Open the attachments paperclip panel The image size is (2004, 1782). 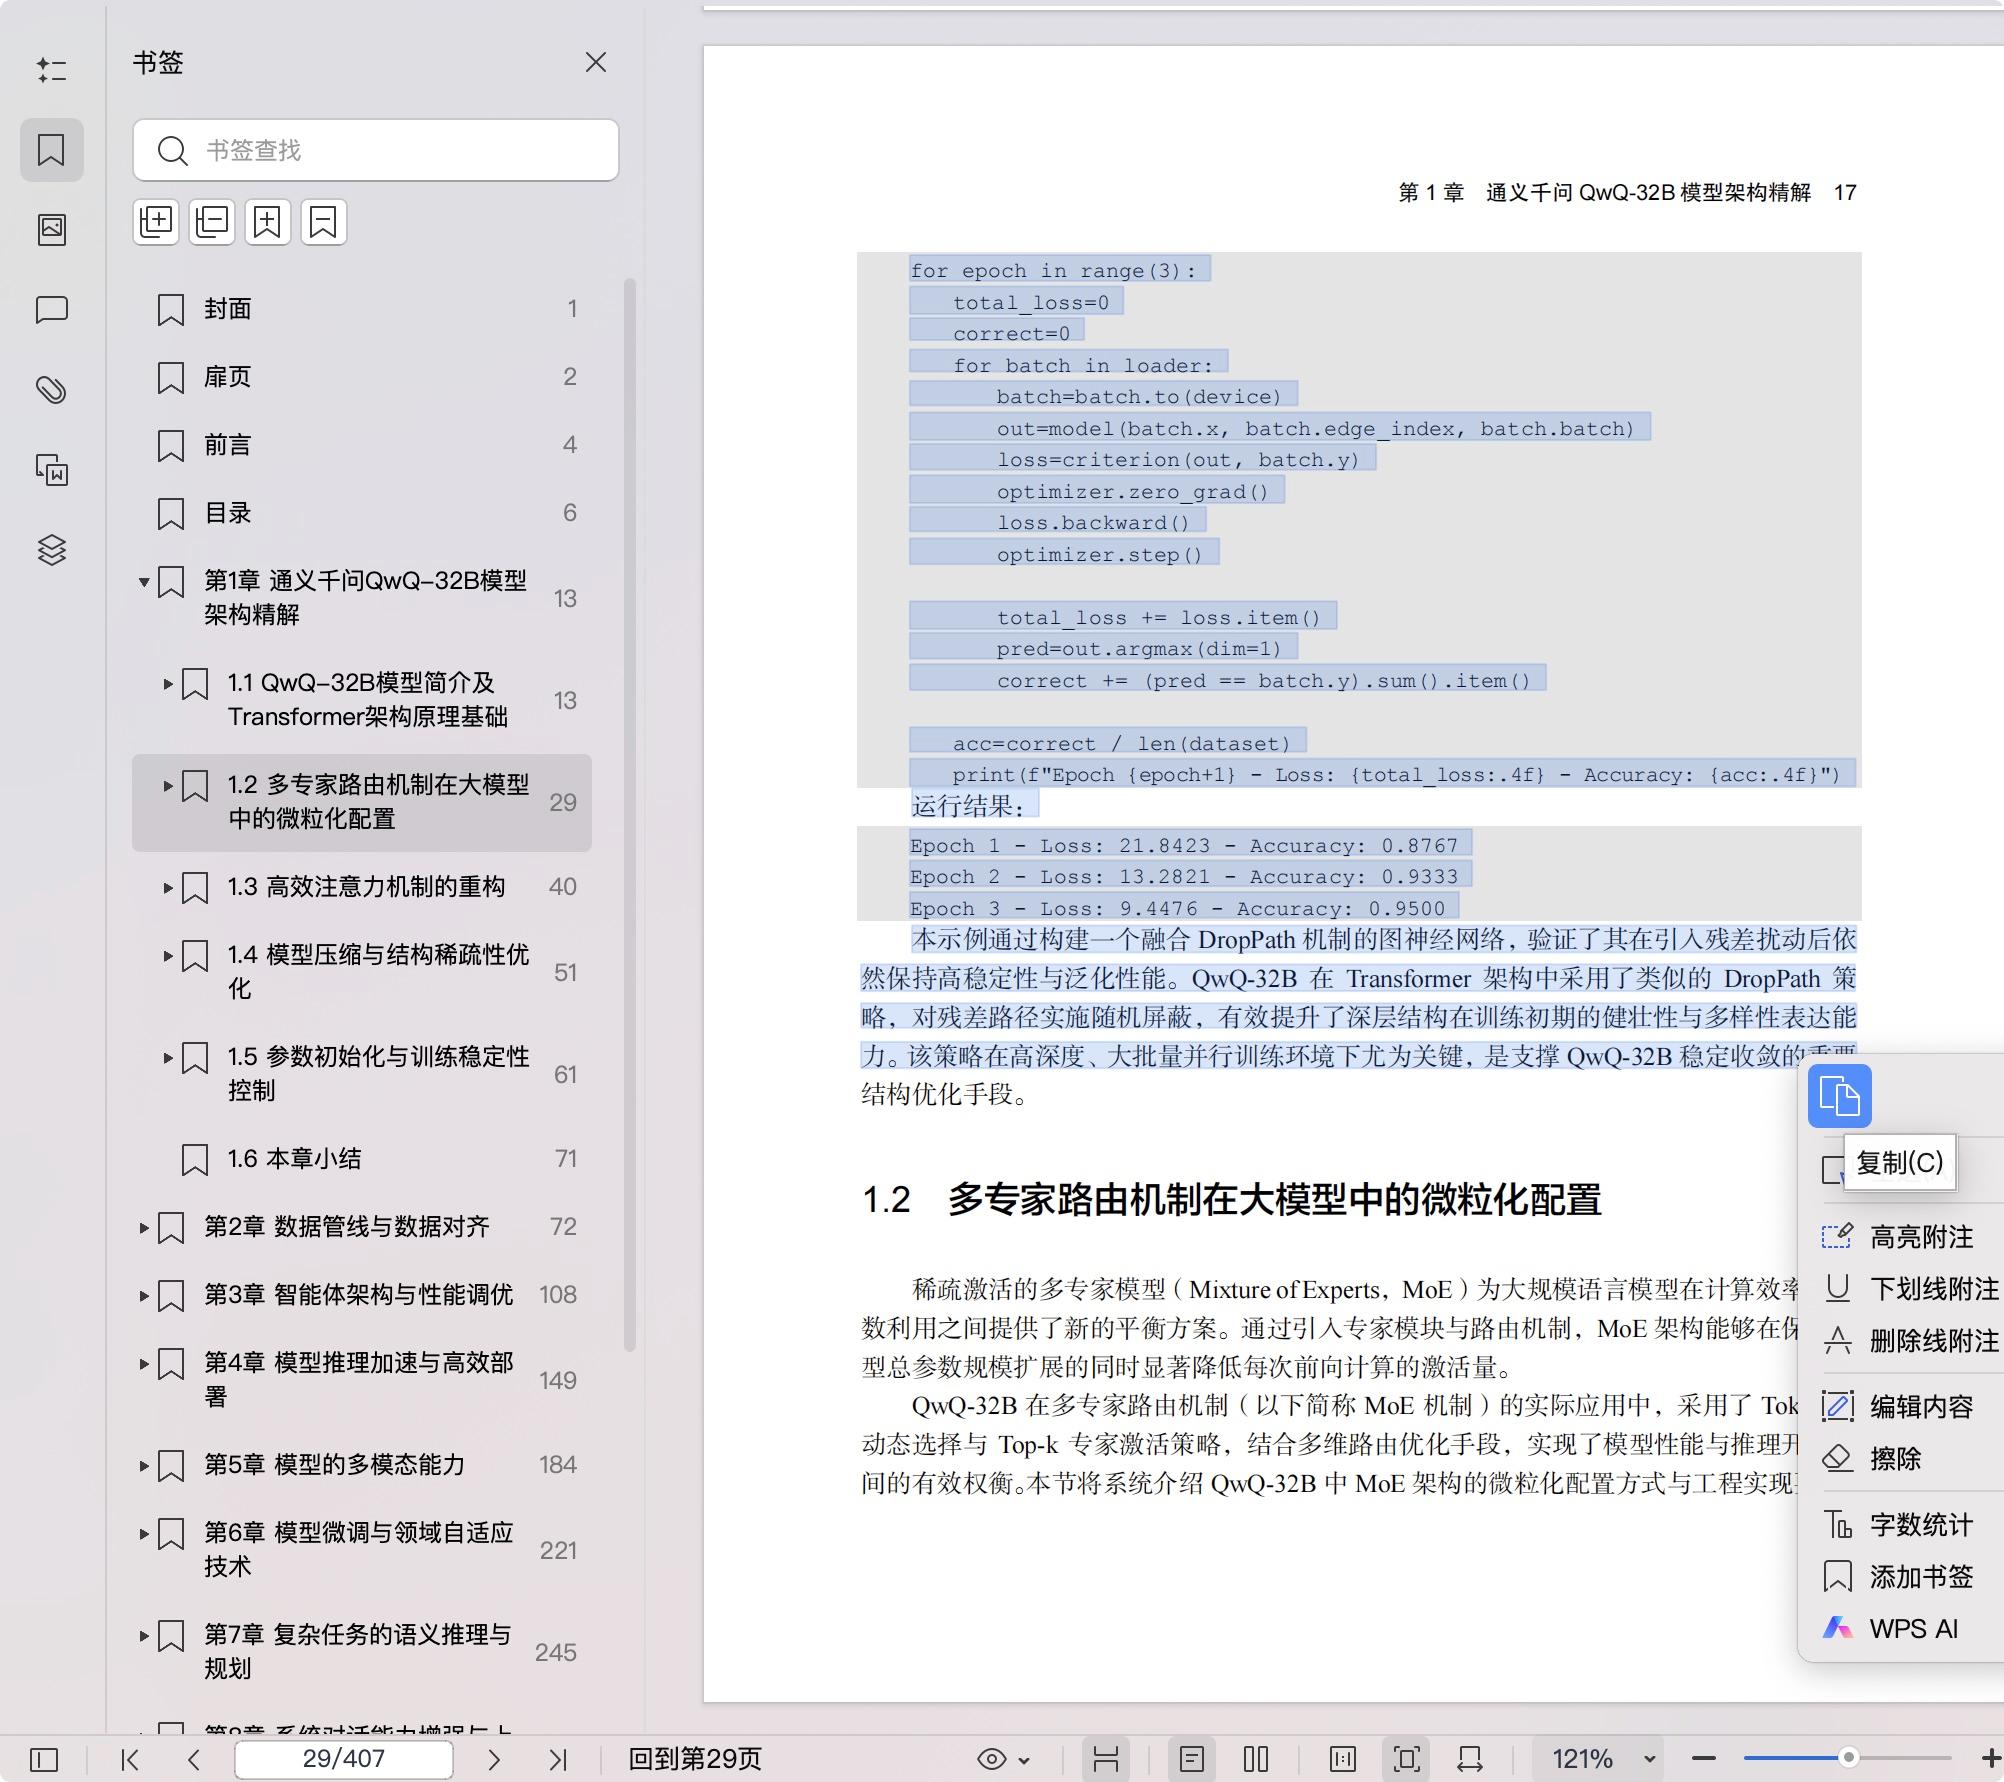[x=52, y=389]
